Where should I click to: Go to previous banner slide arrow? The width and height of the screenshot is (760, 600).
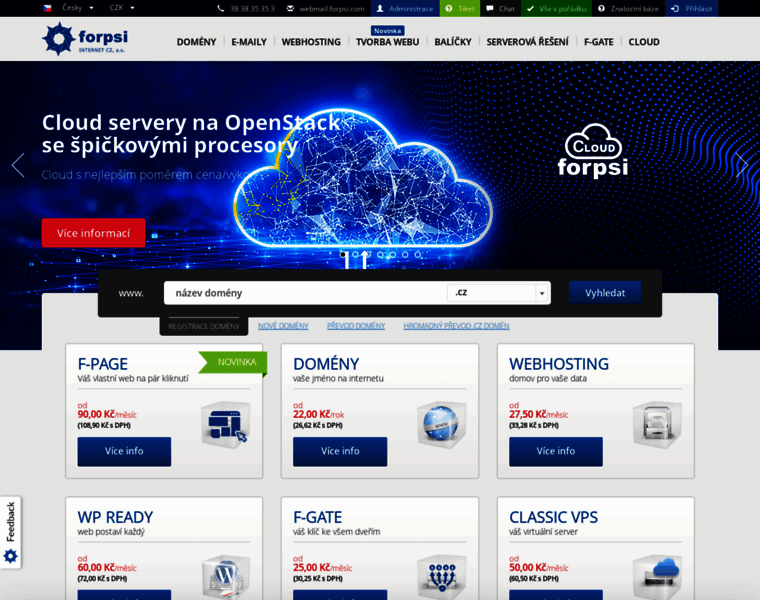click(18, 165)
